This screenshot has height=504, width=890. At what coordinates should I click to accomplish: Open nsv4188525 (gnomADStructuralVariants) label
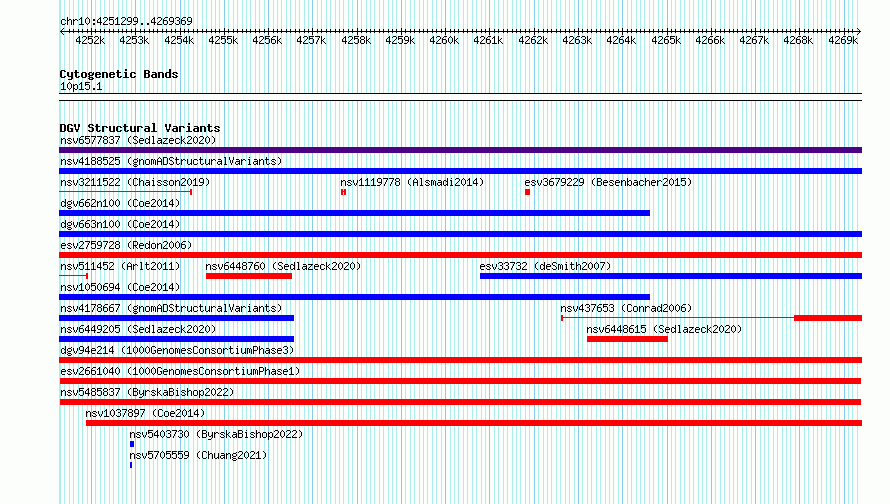tap(171, 161)
